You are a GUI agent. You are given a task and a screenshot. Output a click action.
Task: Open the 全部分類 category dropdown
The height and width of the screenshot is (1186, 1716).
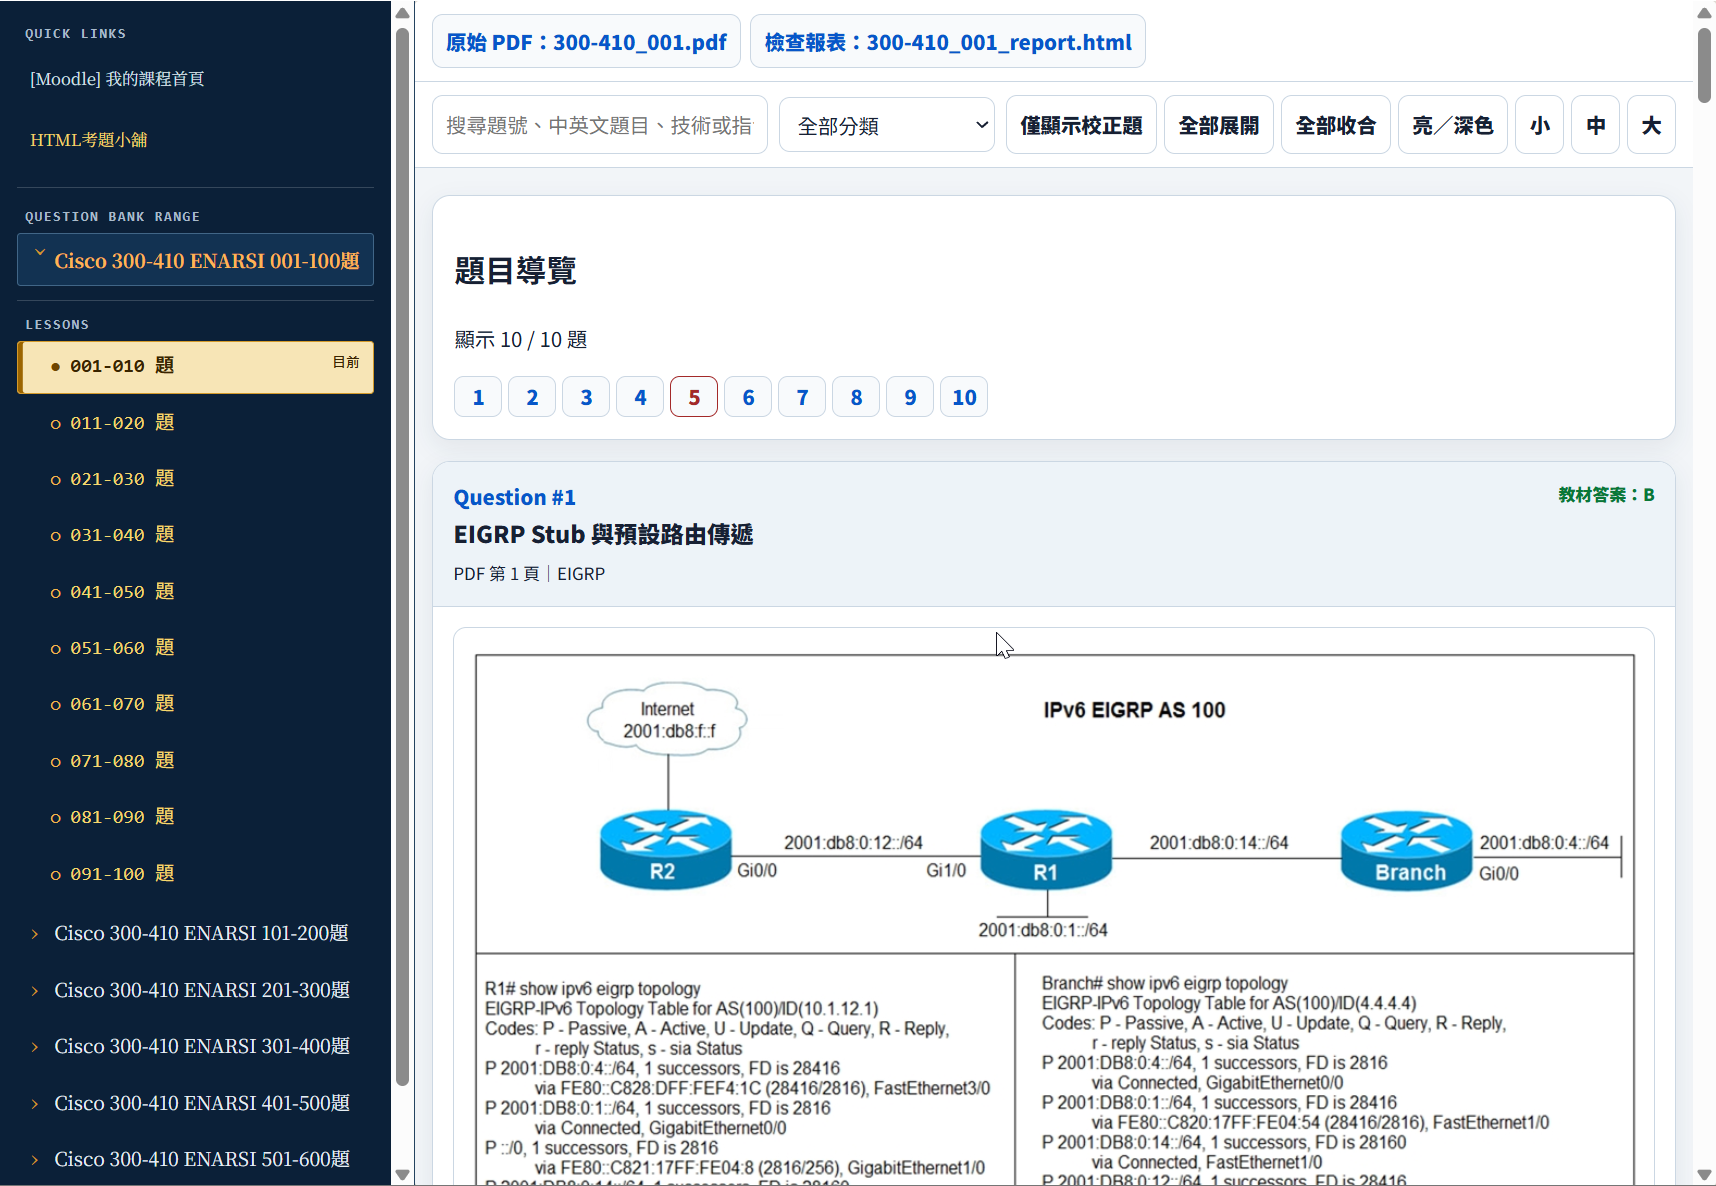[x=886, y=125]
